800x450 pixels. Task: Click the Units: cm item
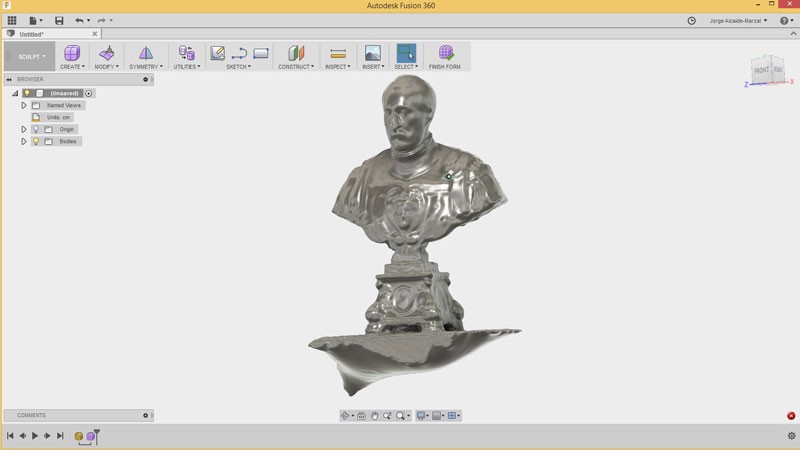coord(58,117)
